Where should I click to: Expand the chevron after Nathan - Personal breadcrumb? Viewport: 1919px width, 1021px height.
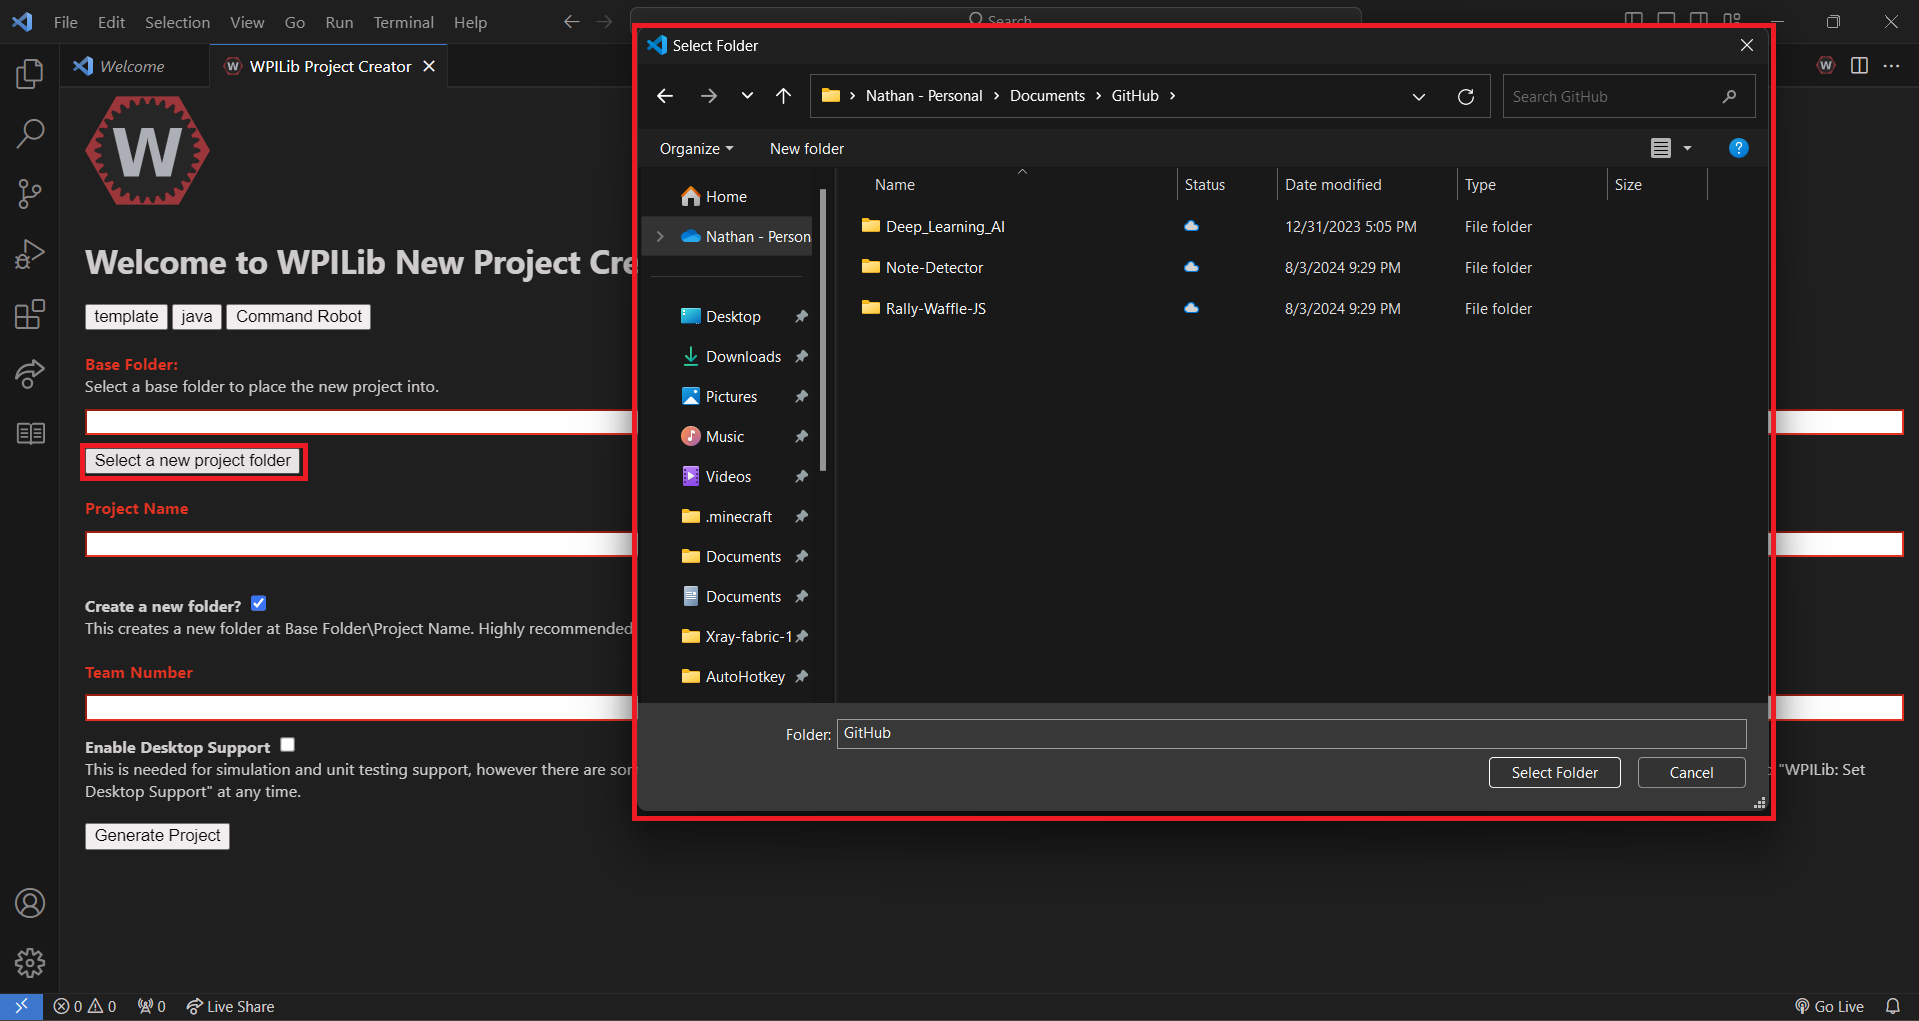[x=996, y=96]
